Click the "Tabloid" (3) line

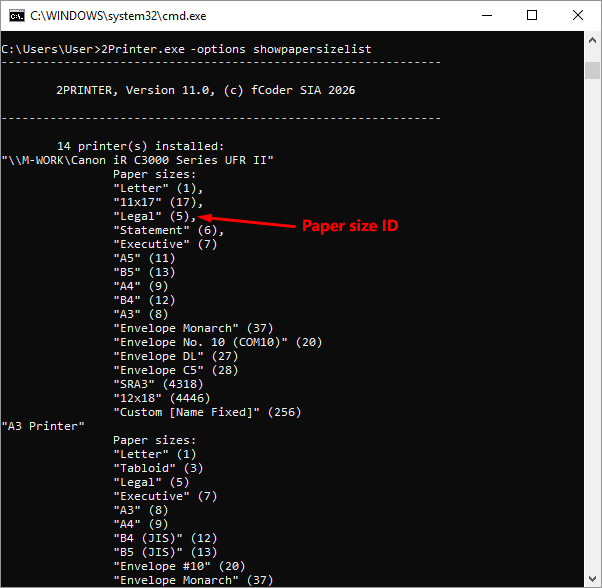click(158, 468)
